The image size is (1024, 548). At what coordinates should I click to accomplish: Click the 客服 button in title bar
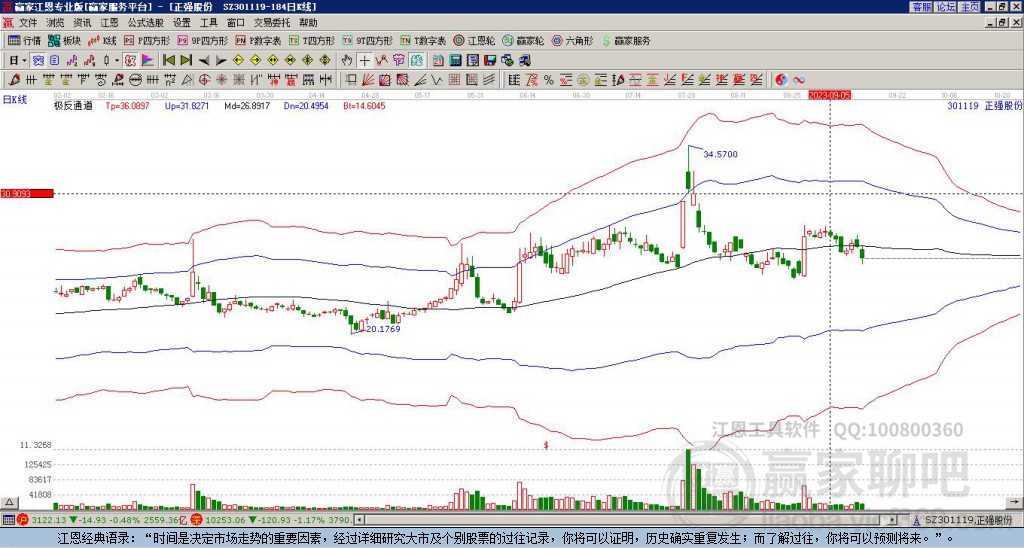click(x=922, y=7)
